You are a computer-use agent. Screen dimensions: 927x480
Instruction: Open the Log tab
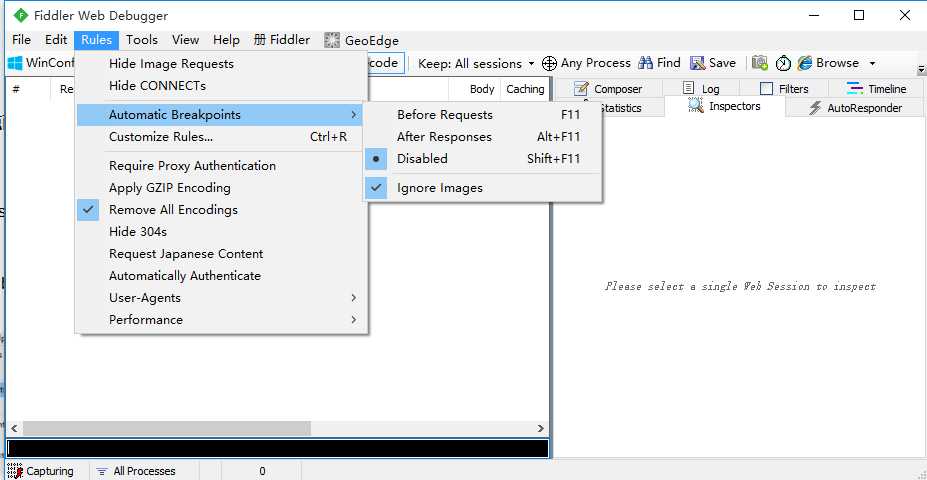tap(701, 89)
